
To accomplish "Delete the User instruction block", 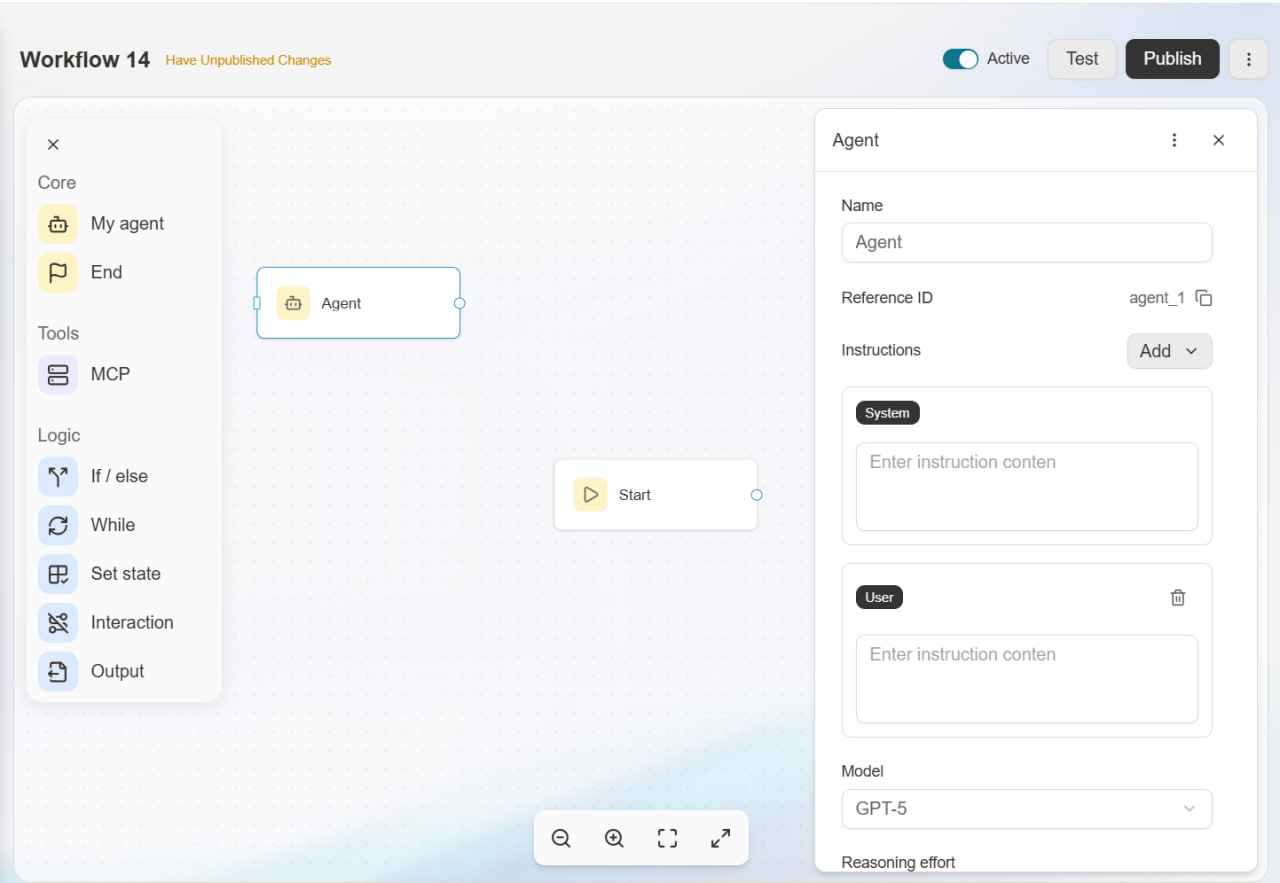I will coord(1178,597).
